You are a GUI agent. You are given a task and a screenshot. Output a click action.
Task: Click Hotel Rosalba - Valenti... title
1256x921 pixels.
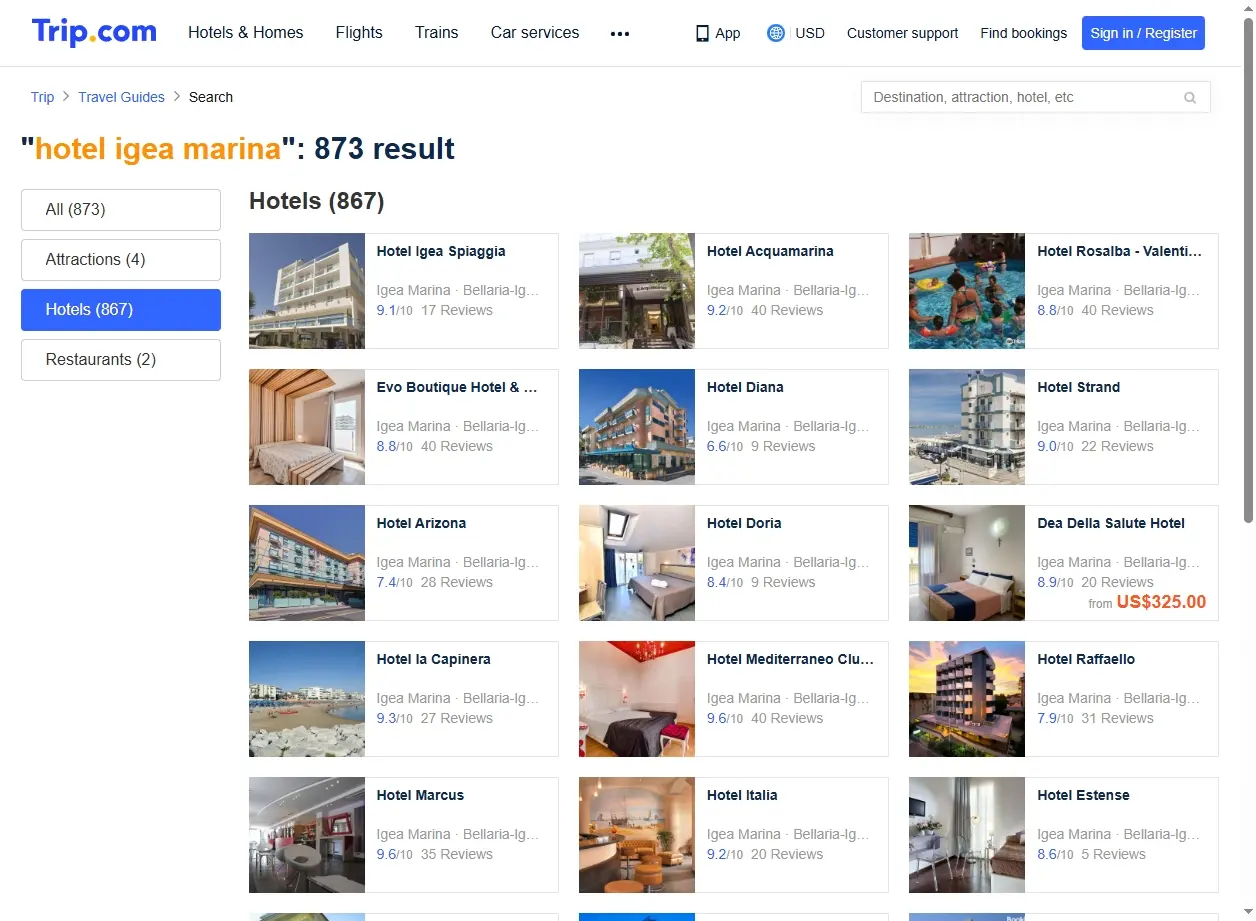tap(1120, 251)
